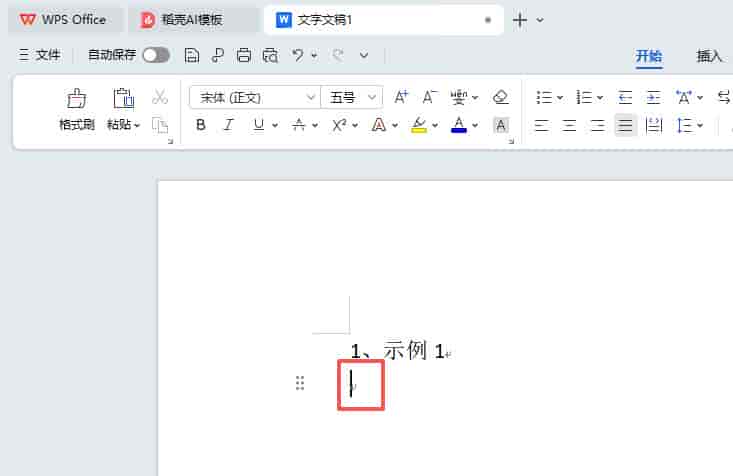Click the Format Painter brush icon
Image resolution: width=733 pixels, height=476 pixels.
click(77, 99)
